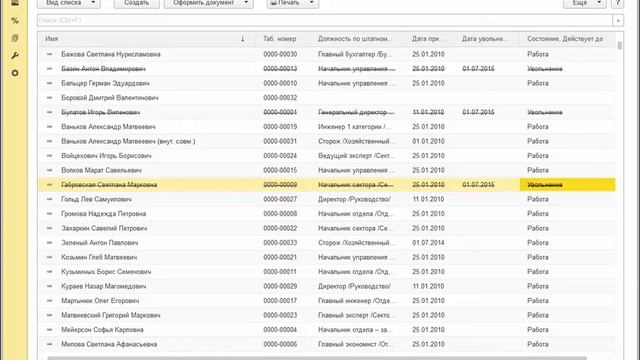This screenshot has width=640, height=360.
Task: Click the row marker icon for Габровская Светлана Марковна
Action: click(x=50, y=184)
